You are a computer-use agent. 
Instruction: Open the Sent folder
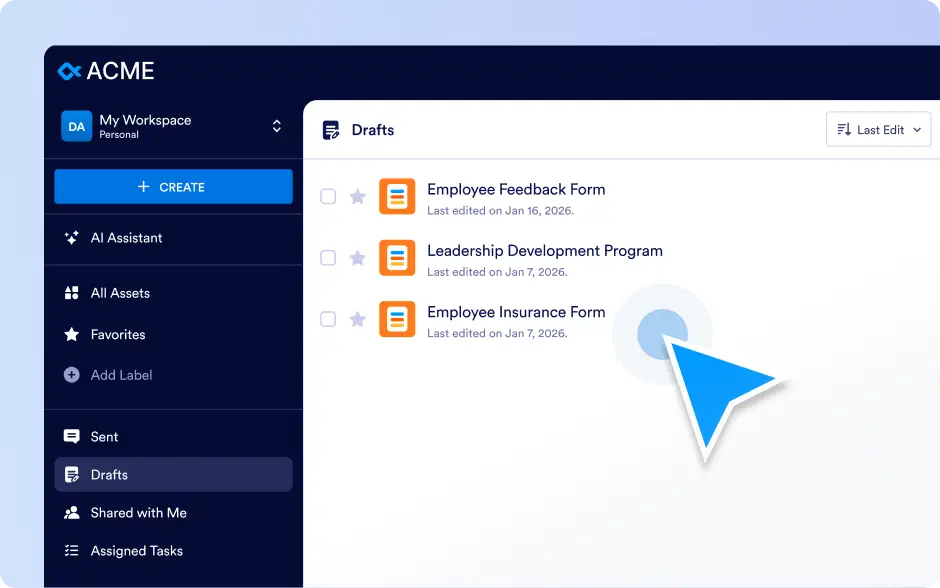click(x=173, y=437)
